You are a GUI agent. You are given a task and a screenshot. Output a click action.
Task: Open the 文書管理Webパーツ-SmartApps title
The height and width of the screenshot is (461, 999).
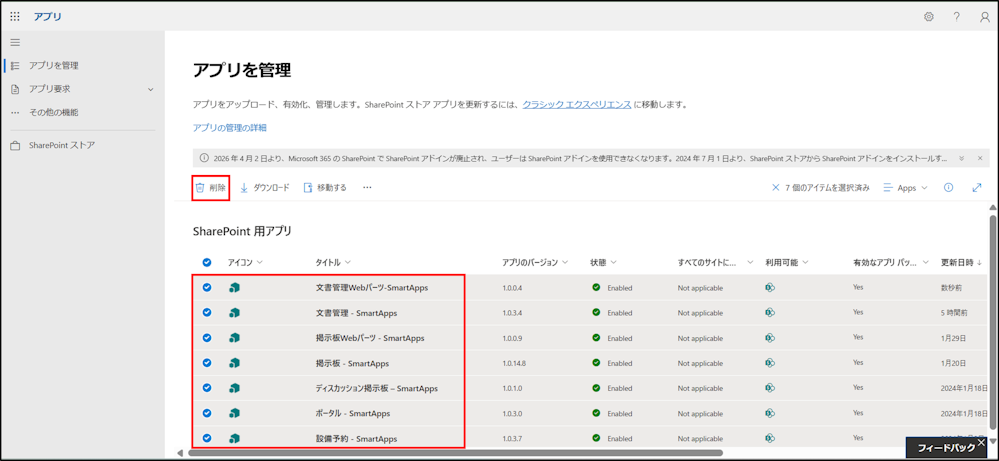click(x=371, y=288)
